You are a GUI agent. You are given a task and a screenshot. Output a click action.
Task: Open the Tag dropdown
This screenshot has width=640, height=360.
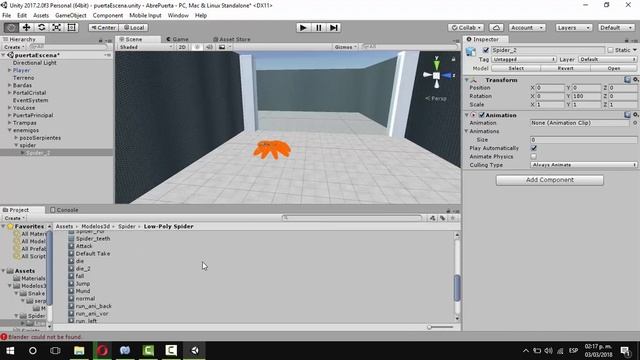(x=524, y=59)
